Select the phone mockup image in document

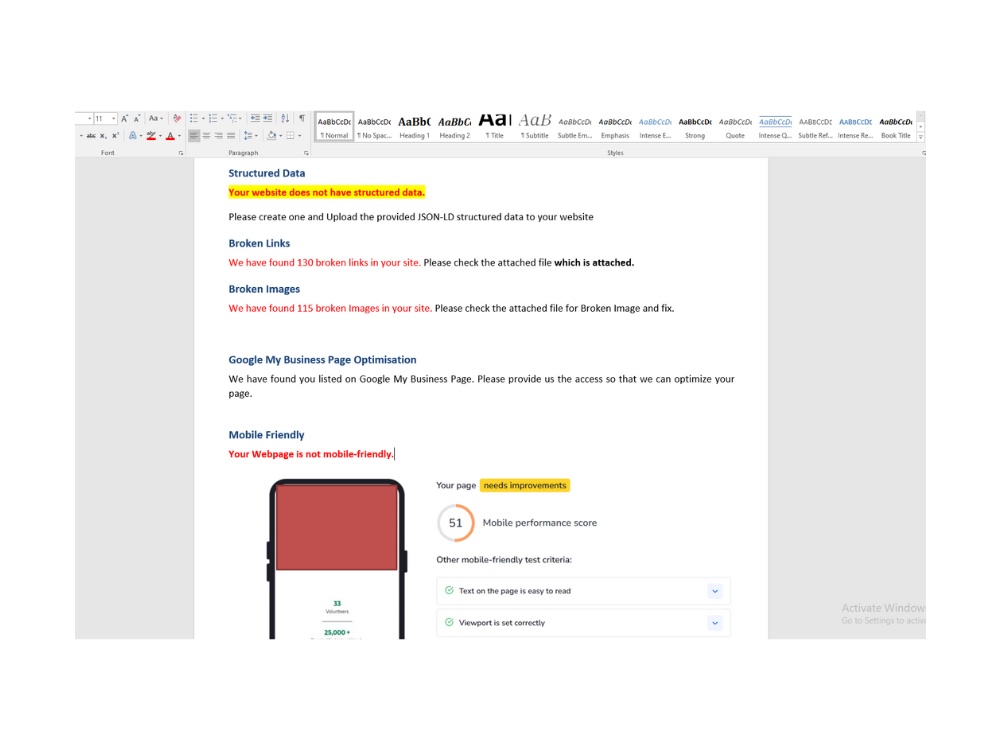click(337, 559)
